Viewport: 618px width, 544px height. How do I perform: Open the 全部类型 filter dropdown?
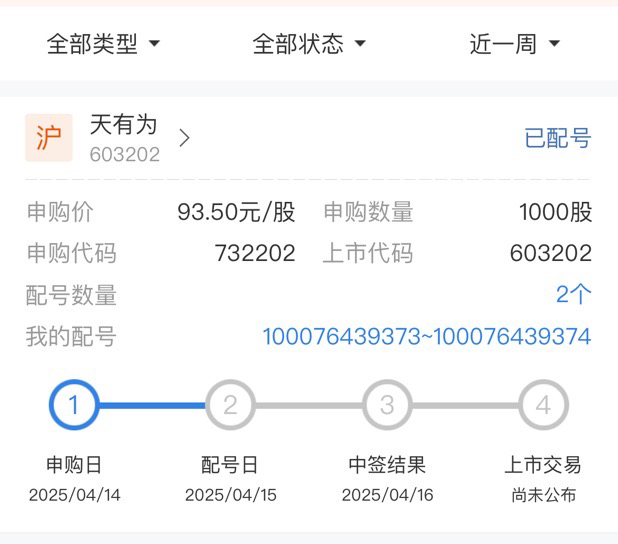[x=103, y=43]
